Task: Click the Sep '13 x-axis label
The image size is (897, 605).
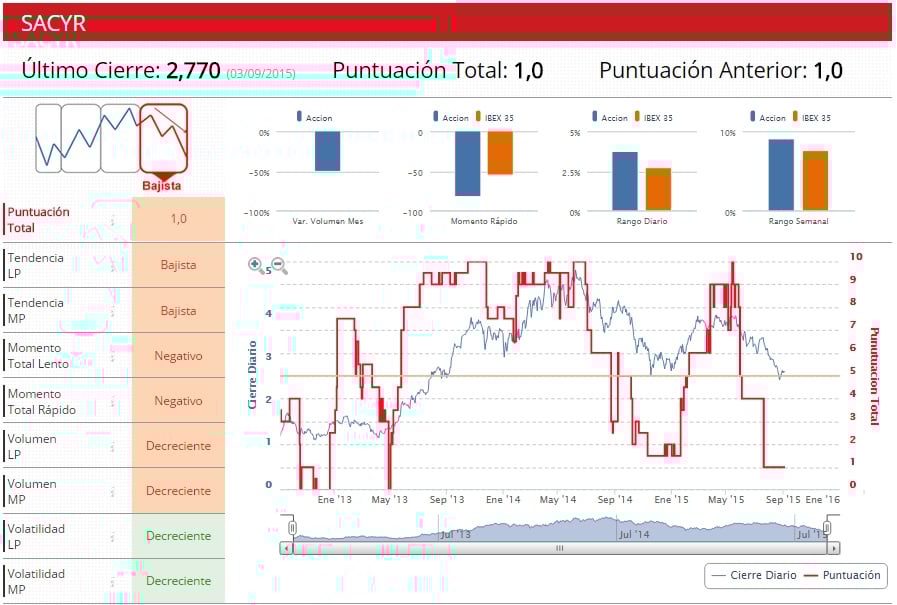Action: [447, 499]
